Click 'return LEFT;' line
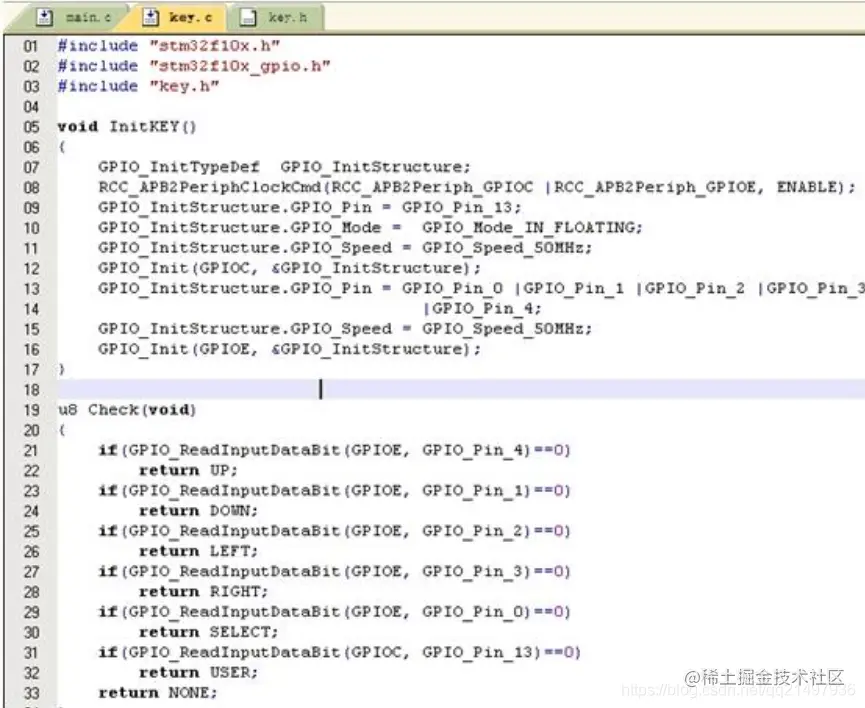 pos(199,551)
